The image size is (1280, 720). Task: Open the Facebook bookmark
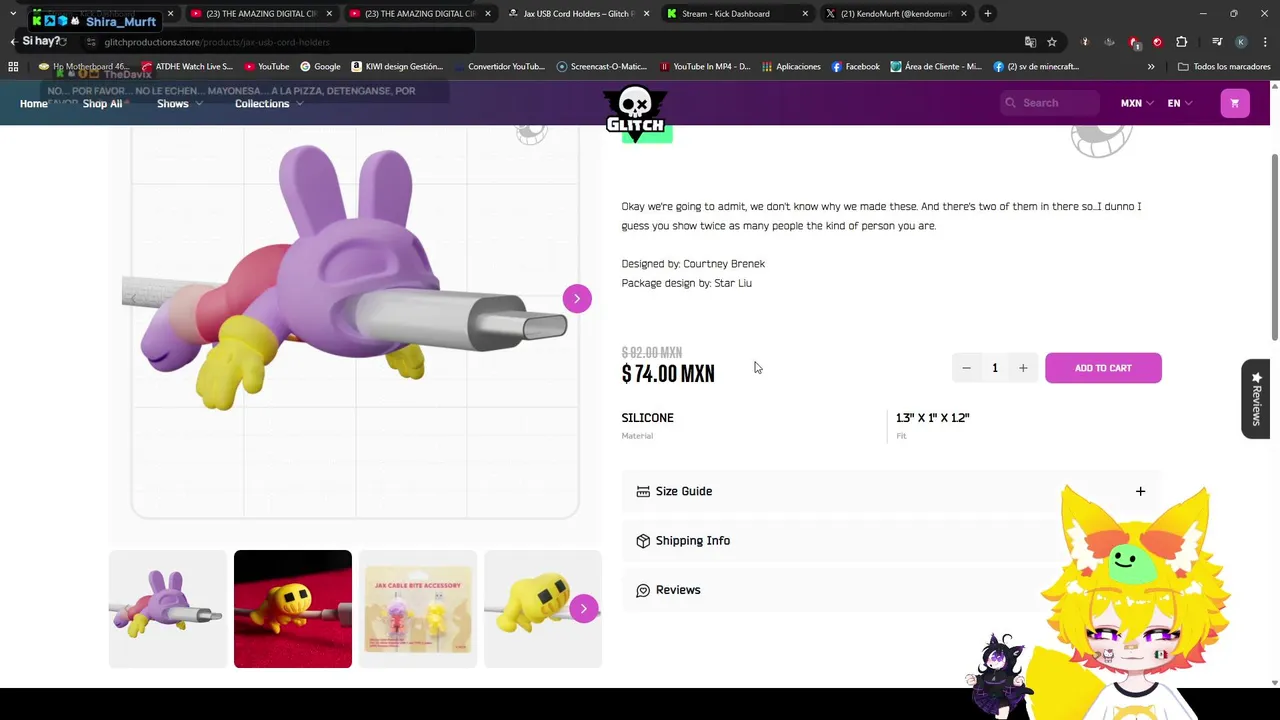point(855,67)
